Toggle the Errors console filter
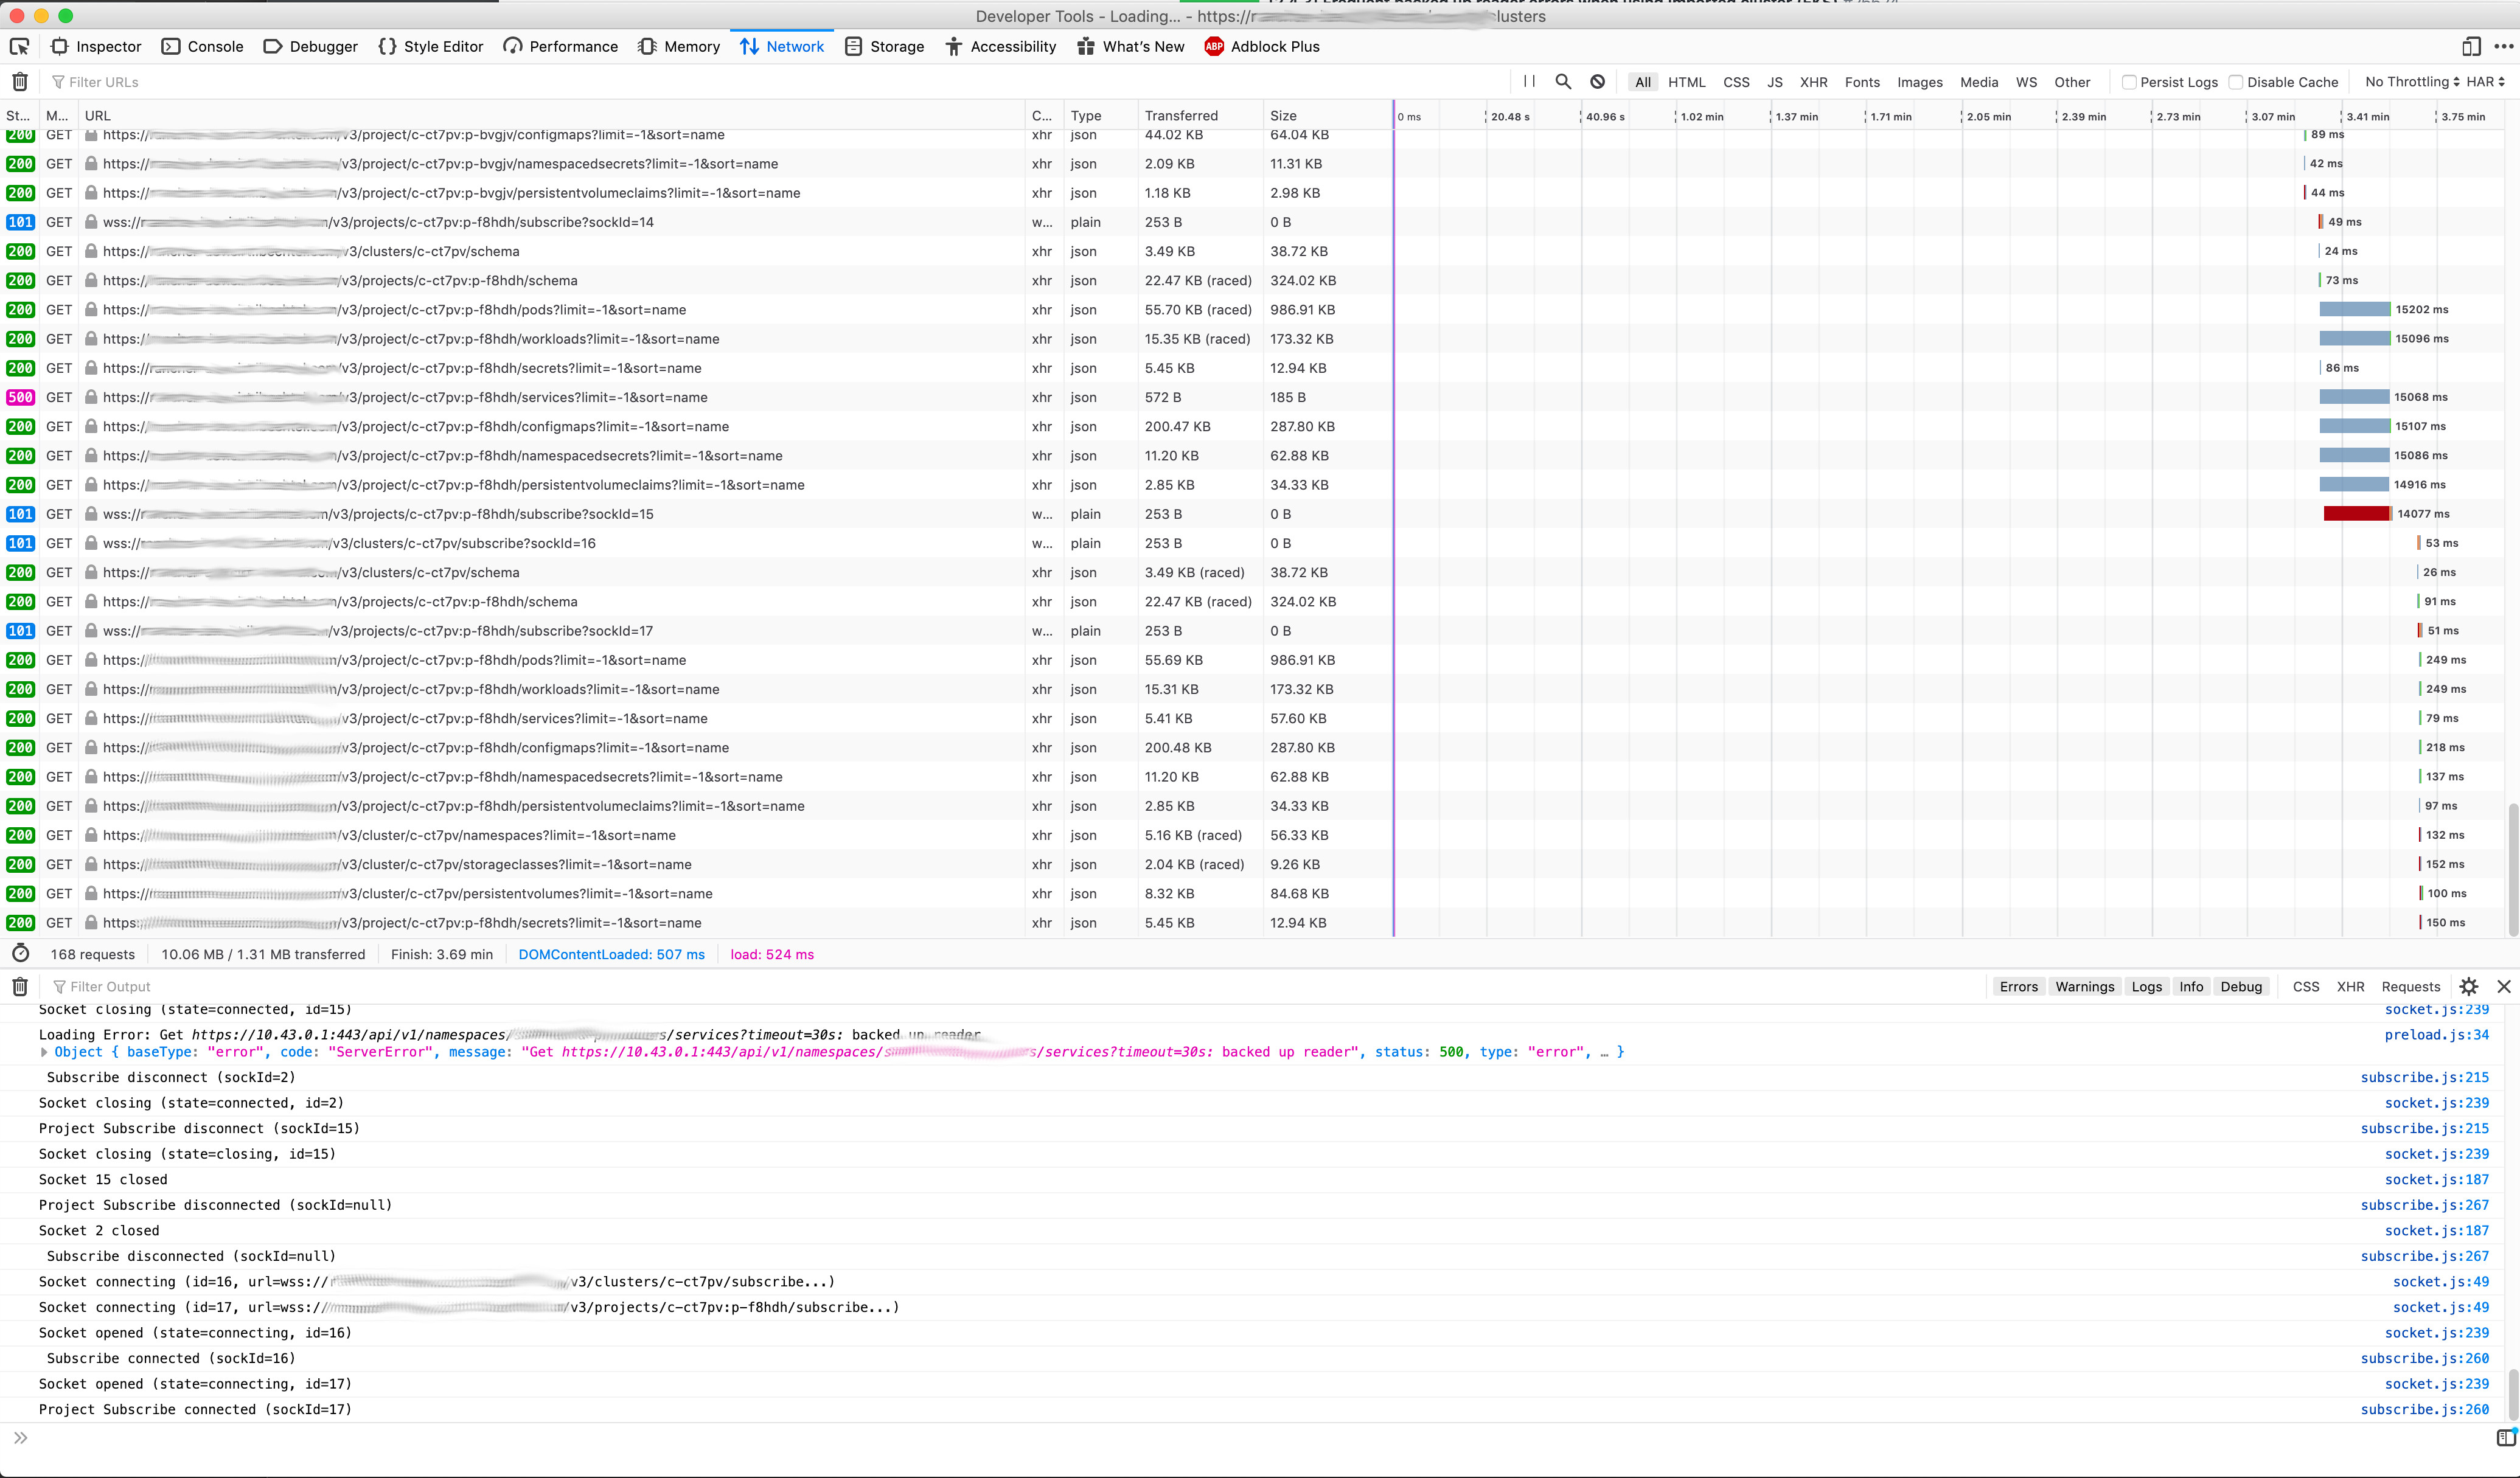The width and height of the screenshot is (2520, 1478). (x=2018, y=986)
